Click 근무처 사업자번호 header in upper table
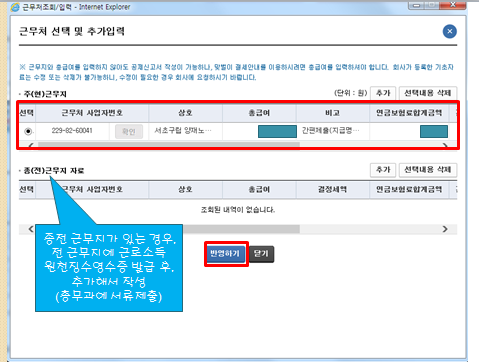This screenshot has height=362, width=479. coord(92,113)
